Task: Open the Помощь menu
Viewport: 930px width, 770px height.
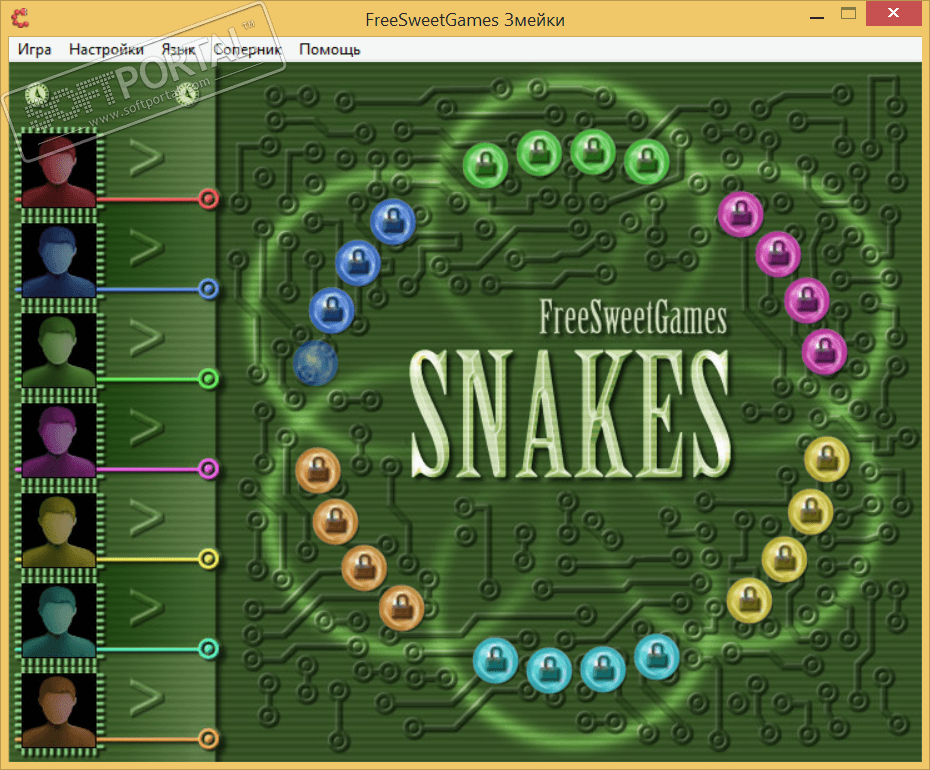Action: [x=330, y=49]
